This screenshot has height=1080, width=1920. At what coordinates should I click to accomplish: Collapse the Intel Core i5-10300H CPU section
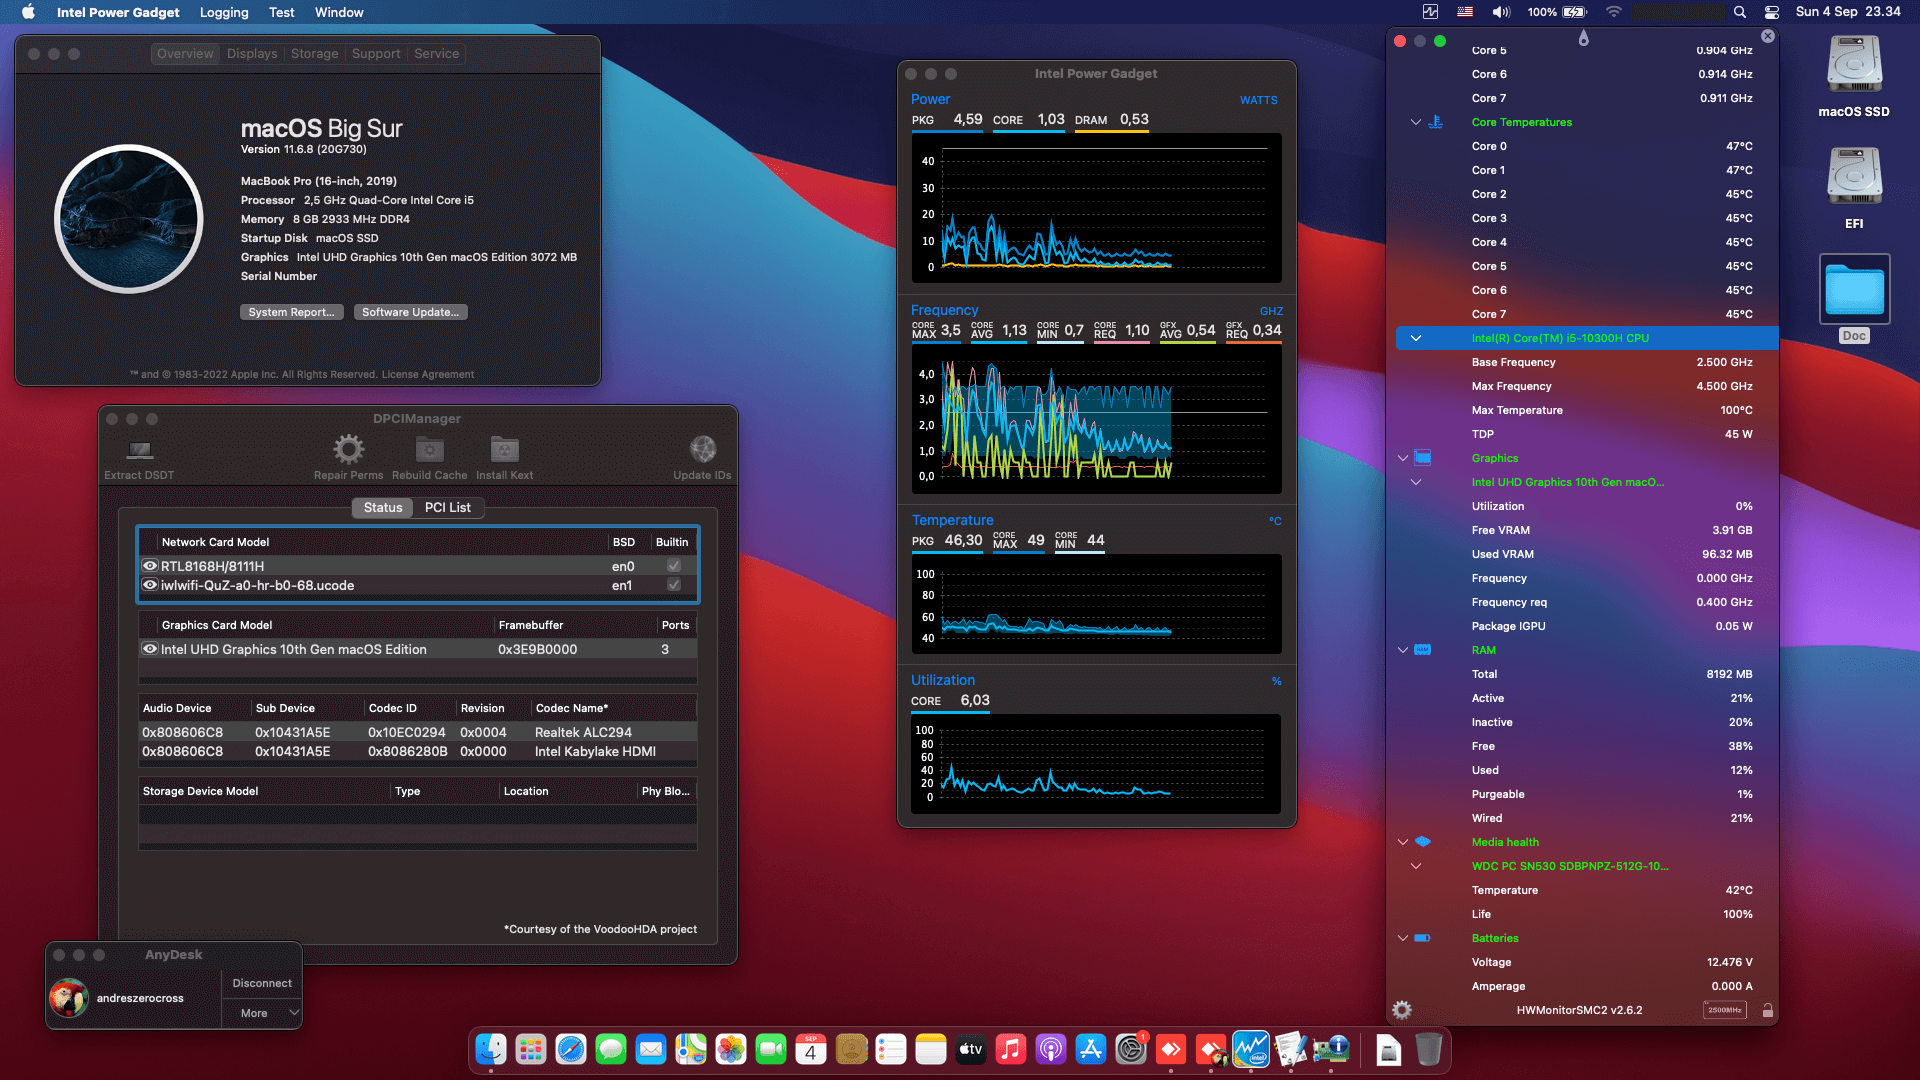pos(1416,338)
